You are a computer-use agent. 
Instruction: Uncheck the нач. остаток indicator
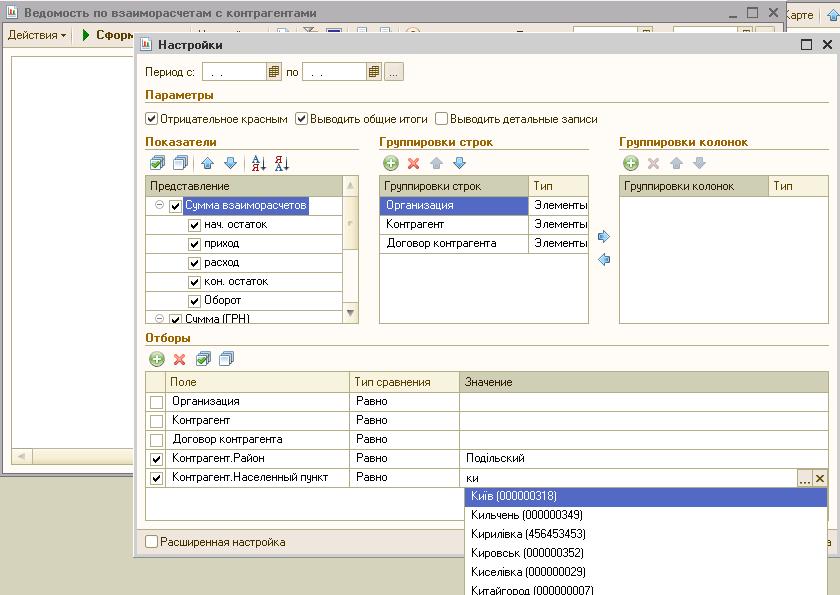coord(194,225)
